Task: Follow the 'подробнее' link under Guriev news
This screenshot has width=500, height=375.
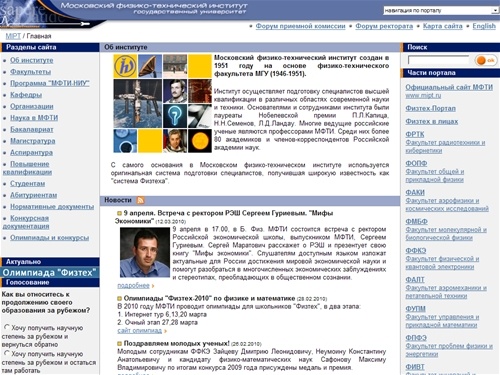Action: pyautogui.click(x=133, y=285)
